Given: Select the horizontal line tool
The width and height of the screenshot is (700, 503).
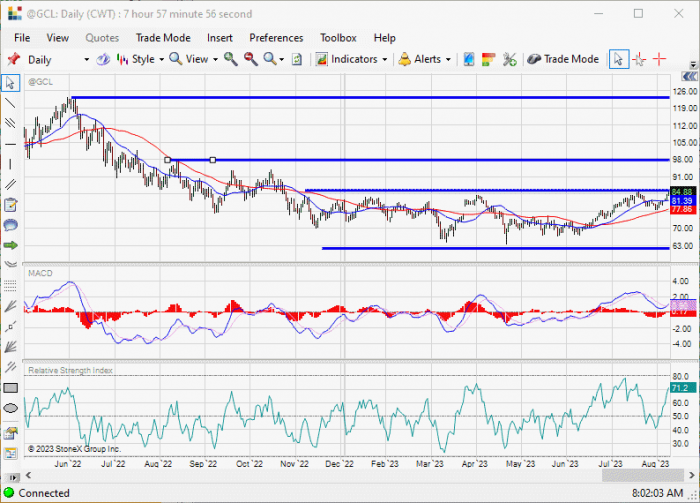Looking at the screenshot, I should click(x=10, y=144).
